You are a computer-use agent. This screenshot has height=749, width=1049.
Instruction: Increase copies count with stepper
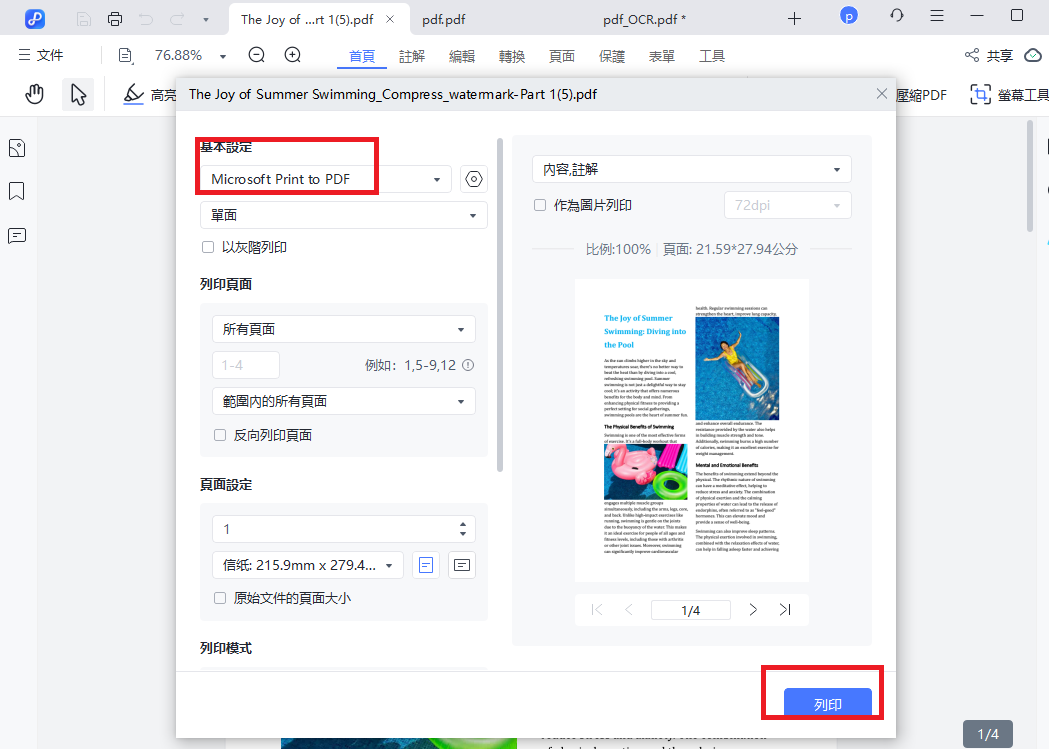[x=461, y=523]
